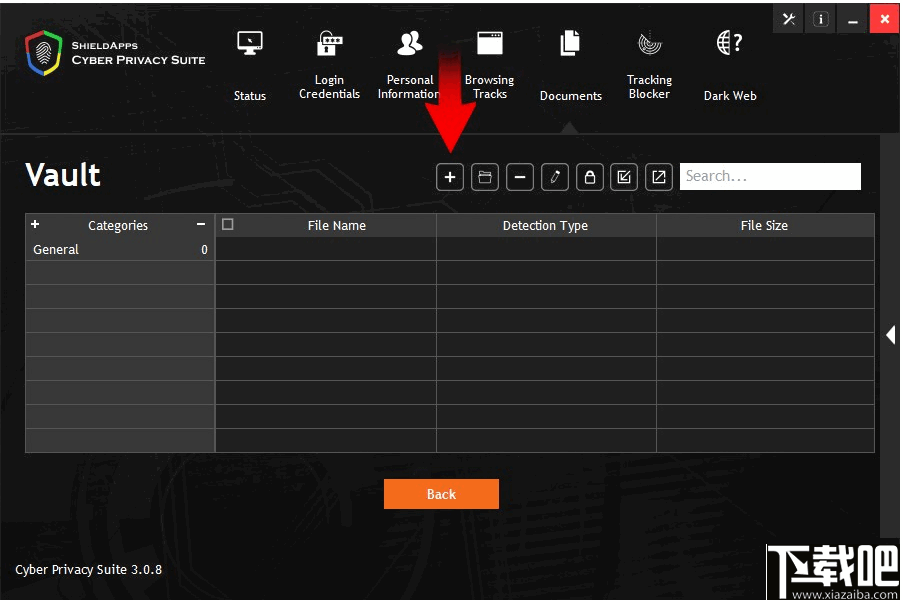Click the import arrow-in-box icon
The width and height of the screenshot is (902, 600).
pos(624,177)
